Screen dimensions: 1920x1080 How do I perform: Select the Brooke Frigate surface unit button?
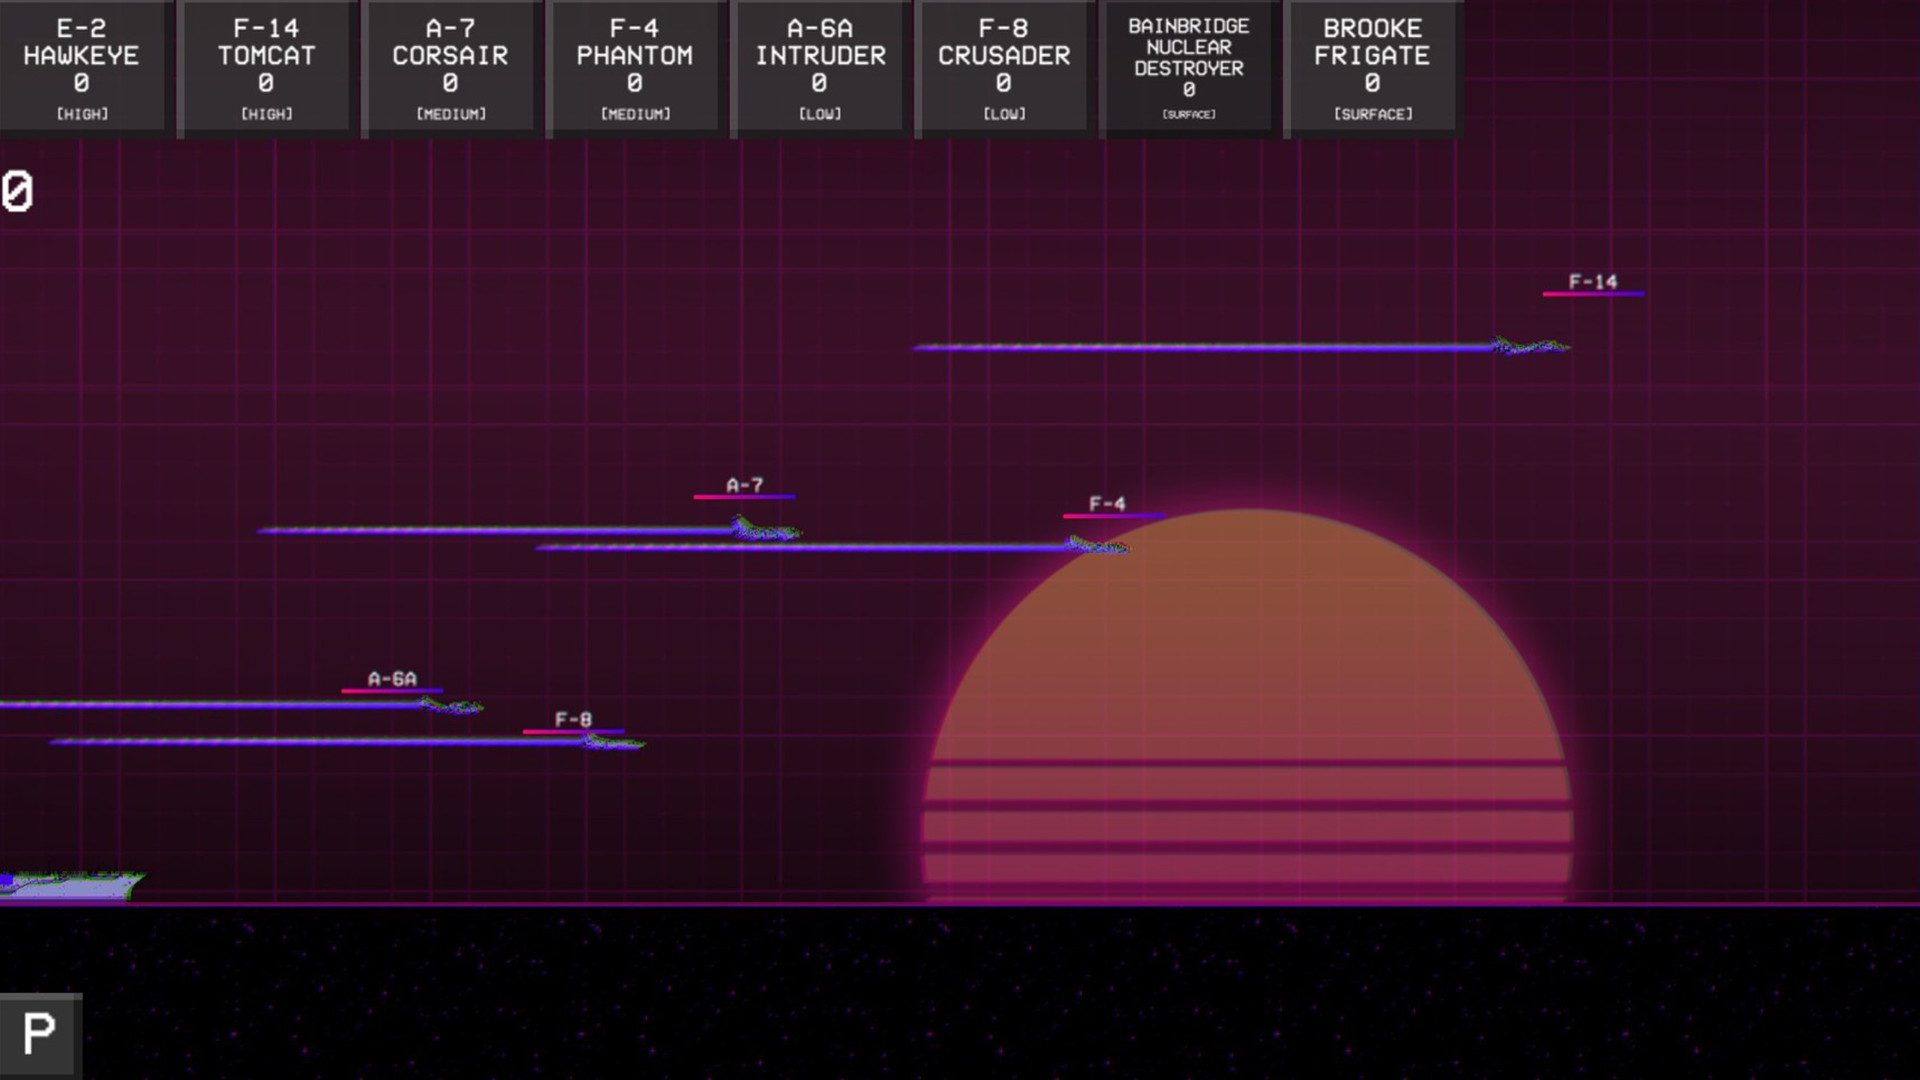click(x=1372, y=68)
